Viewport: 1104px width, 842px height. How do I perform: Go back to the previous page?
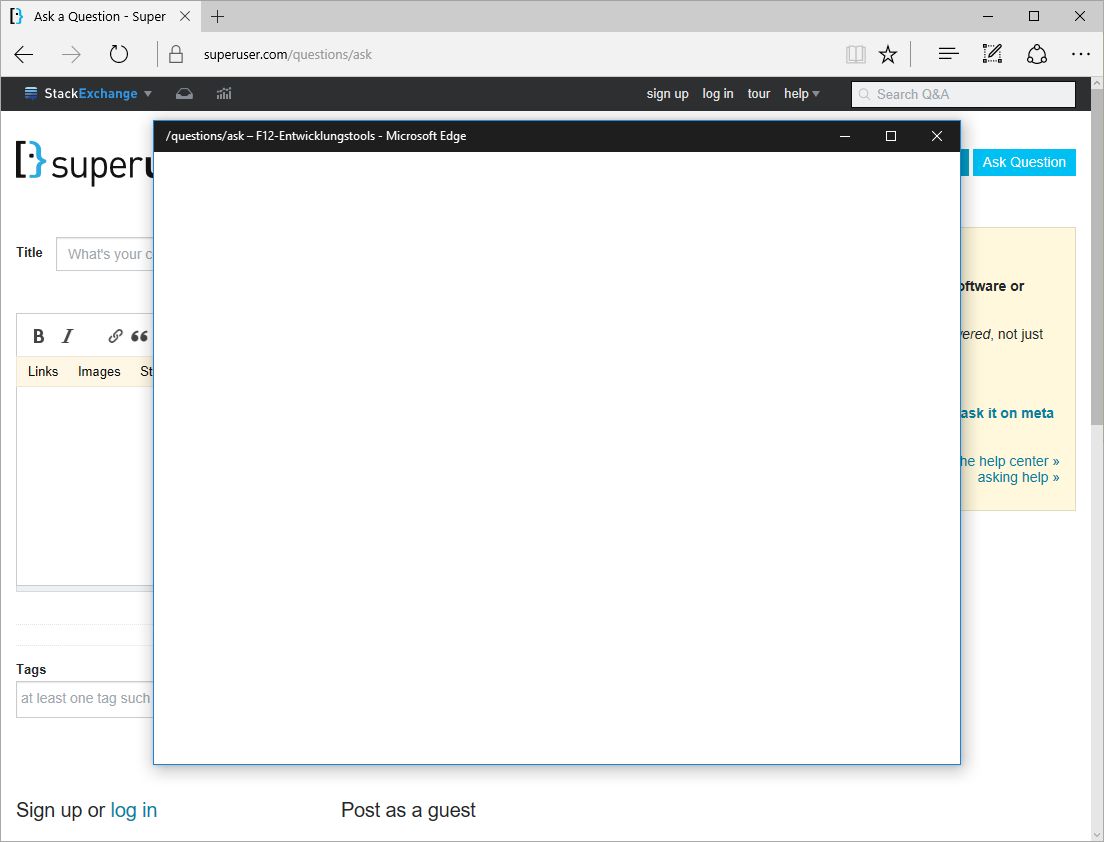[x=24, y=54]
